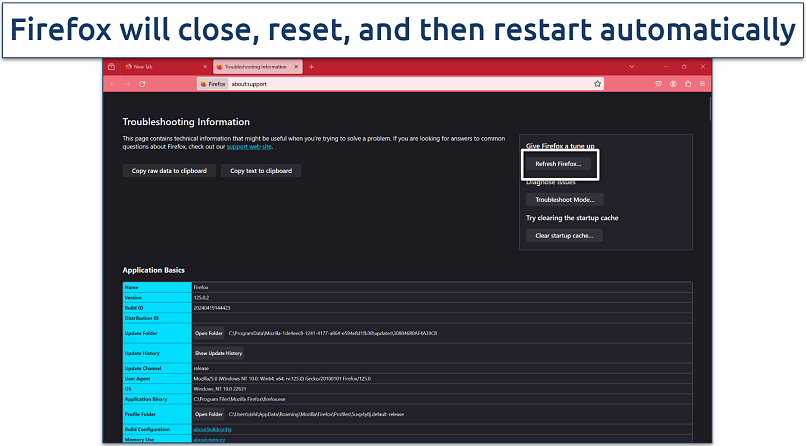The width and height of the screenshot is (806, 446).
Task: Open a new tab with the plus button
Action: (311, 67)
